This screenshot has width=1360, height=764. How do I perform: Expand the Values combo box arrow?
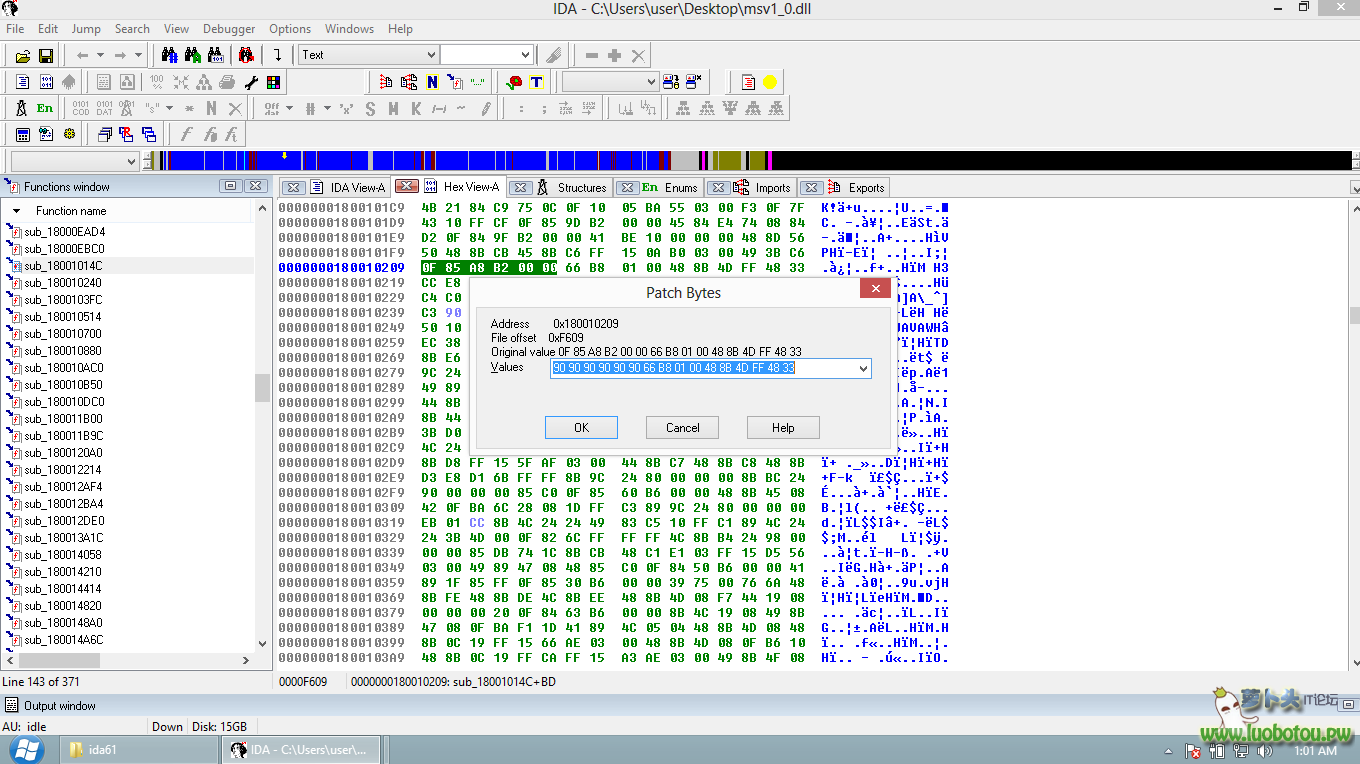tap(863, 368)
